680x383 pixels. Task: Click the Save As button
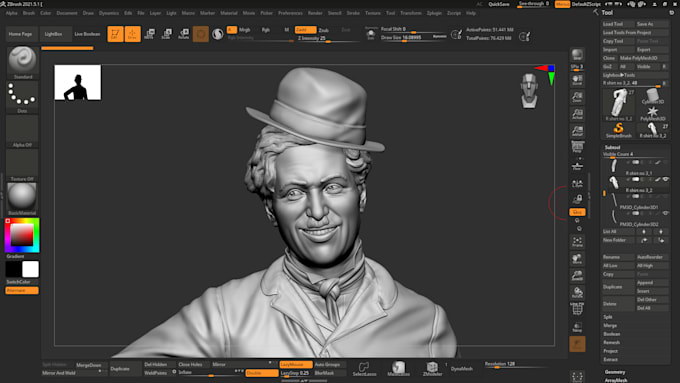point(652,24)
